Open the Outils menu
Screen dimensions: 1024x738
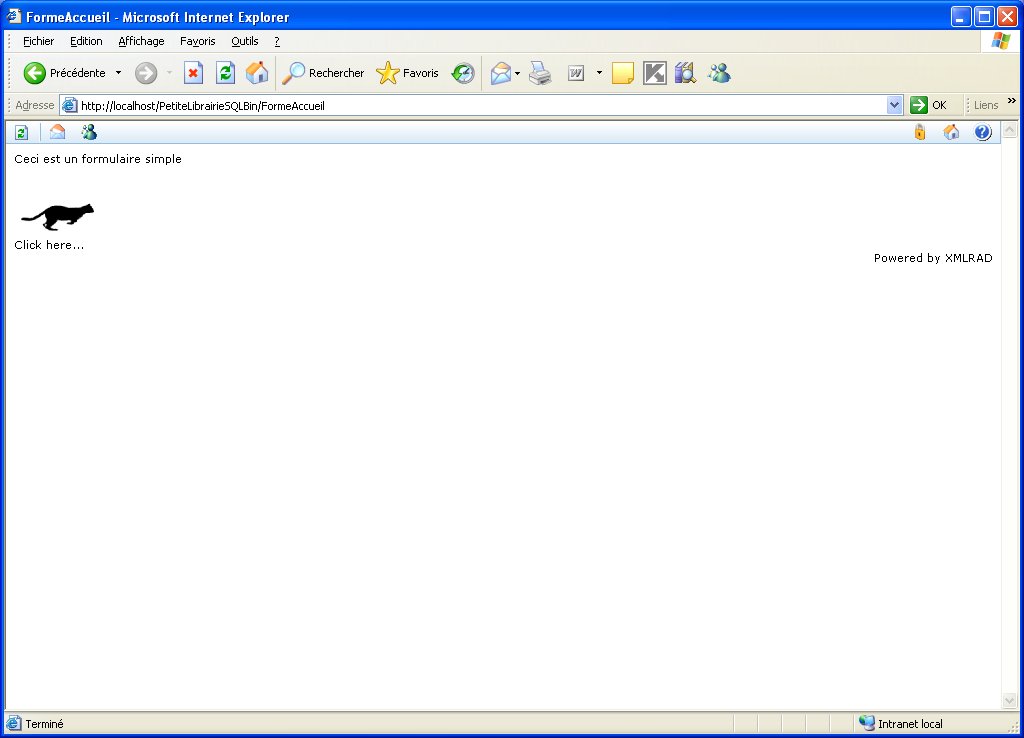click(244, 41)
